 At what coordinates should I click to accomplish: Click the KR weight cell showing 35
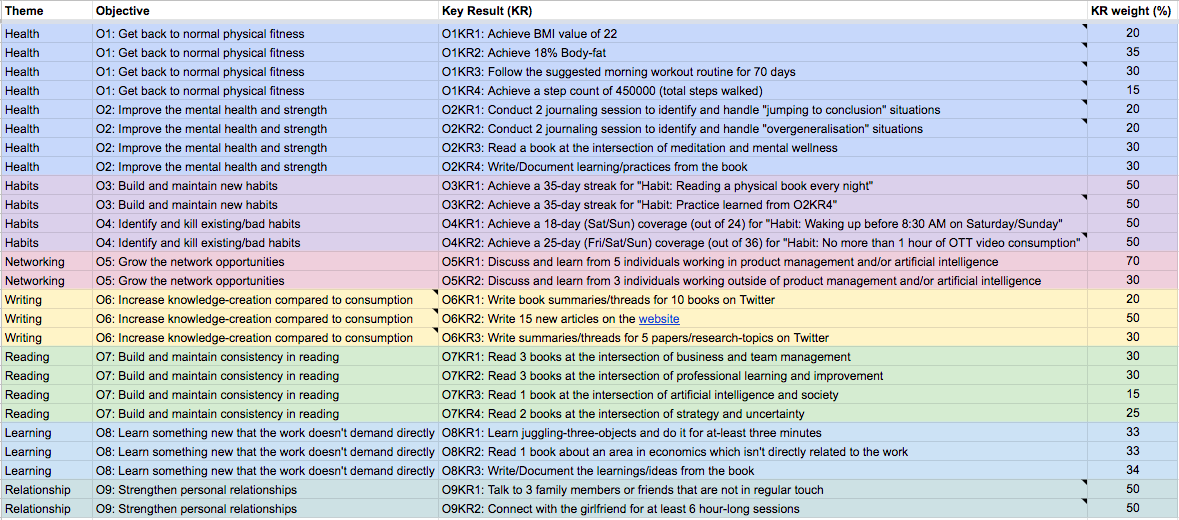point(1132,53)
